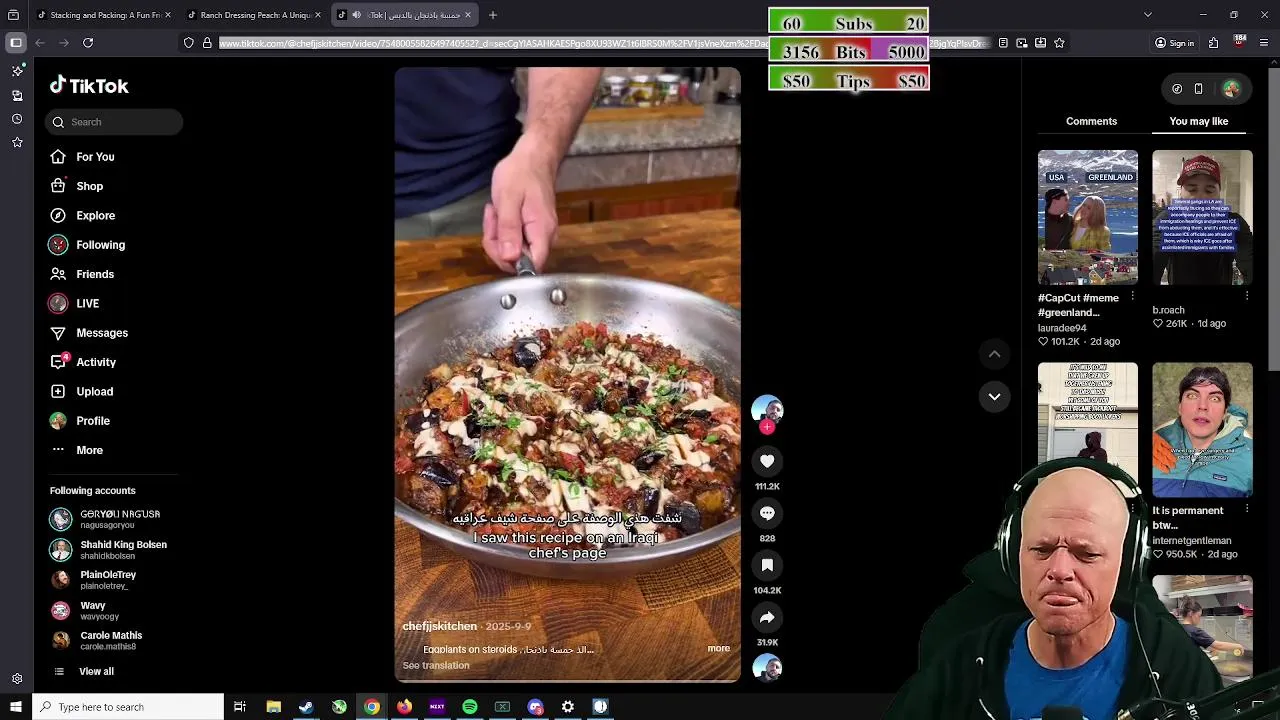This screenshot has height=720, width=1280.
Task: Open File Explorer from the taskbar
Action: pyautogui.click(x=273, y=707)
